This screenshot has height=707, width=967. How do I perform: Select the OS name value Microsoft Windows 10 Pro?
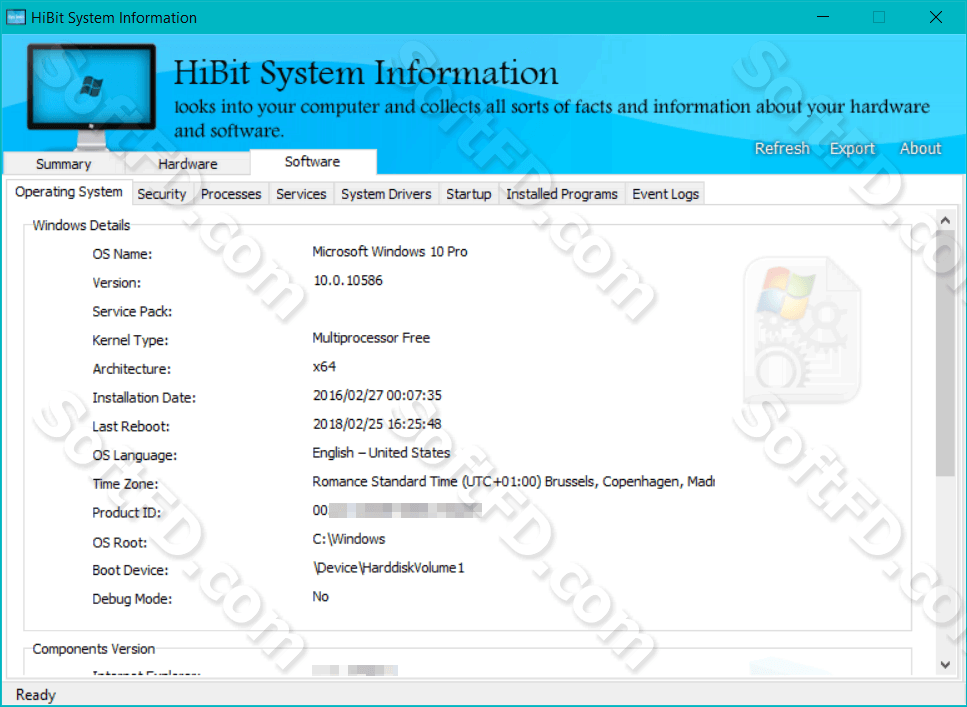pos(390,252)
